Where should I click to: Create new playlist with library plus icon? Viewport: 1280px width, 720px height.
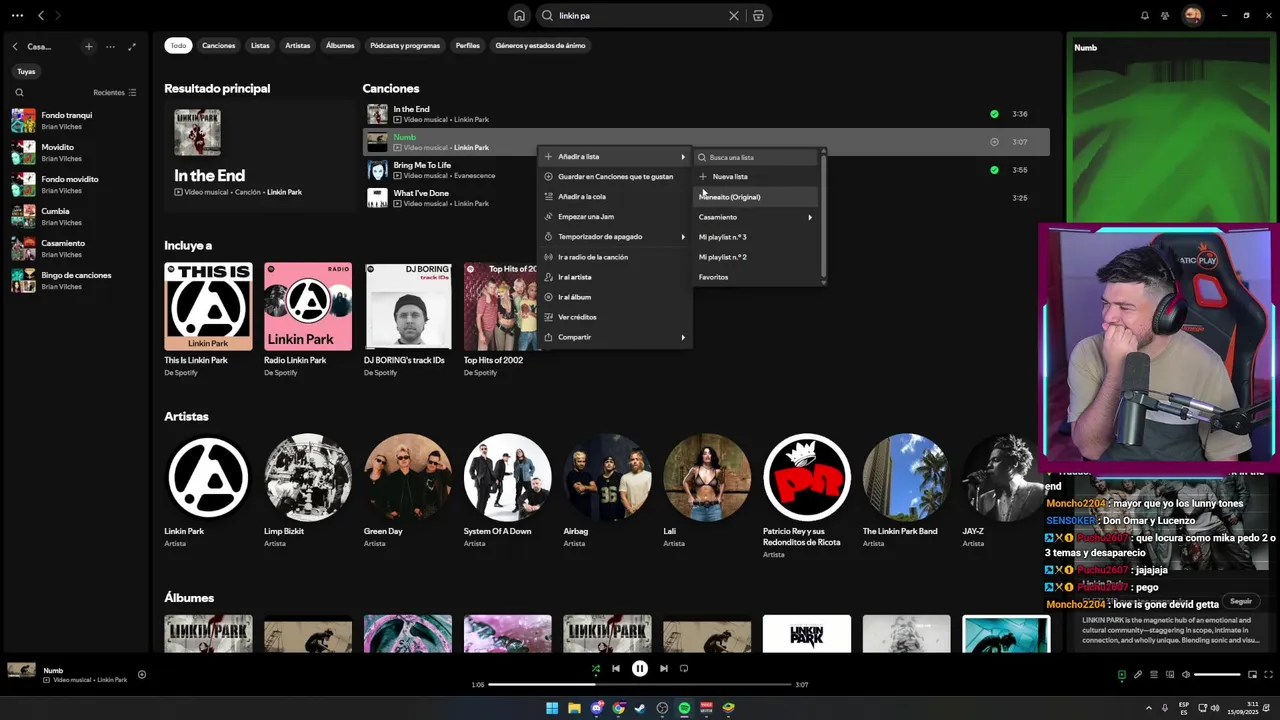88,47
